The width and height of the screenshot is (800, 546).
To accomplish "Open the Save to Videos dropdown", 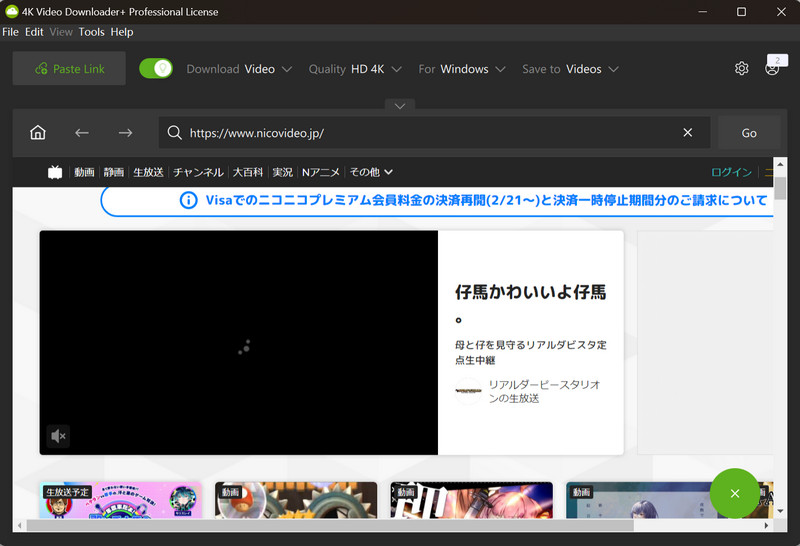I will (x=570, y=69).
